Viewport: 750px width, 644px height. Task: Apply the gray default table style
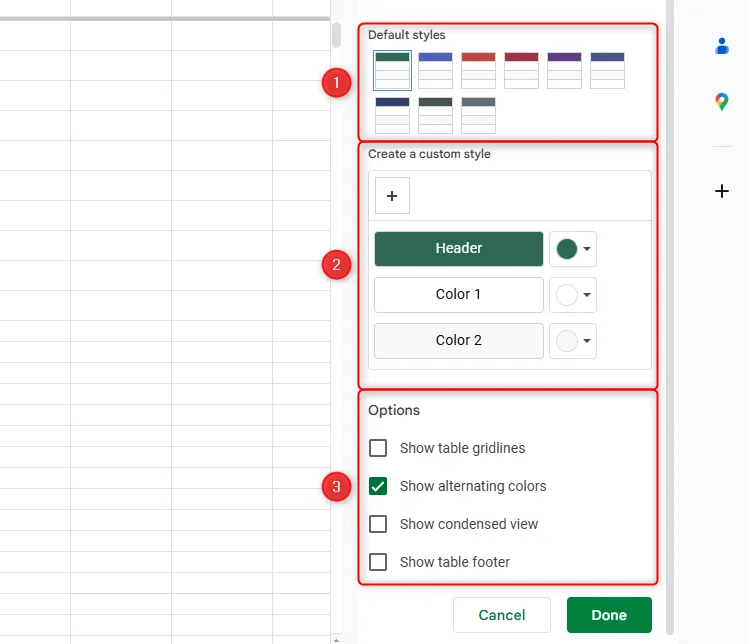tap(478, 115)
